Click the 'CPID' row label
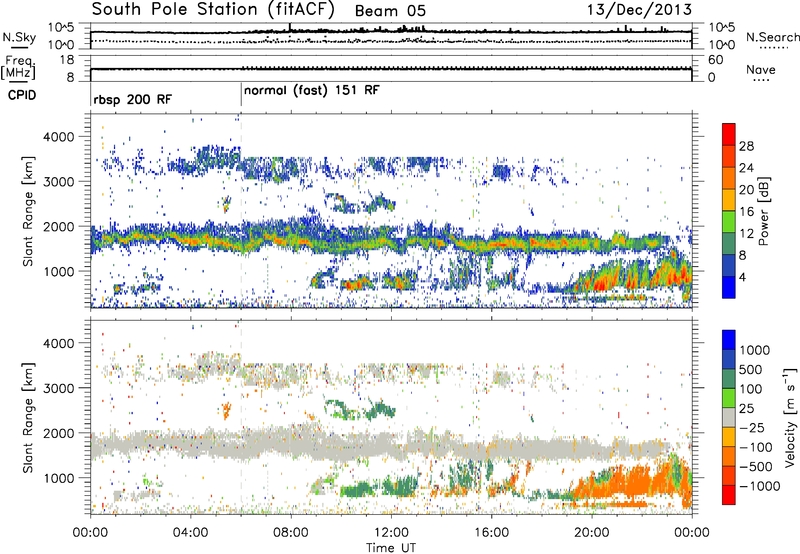This screenshot has width=800, height=554. pos(22,95)
